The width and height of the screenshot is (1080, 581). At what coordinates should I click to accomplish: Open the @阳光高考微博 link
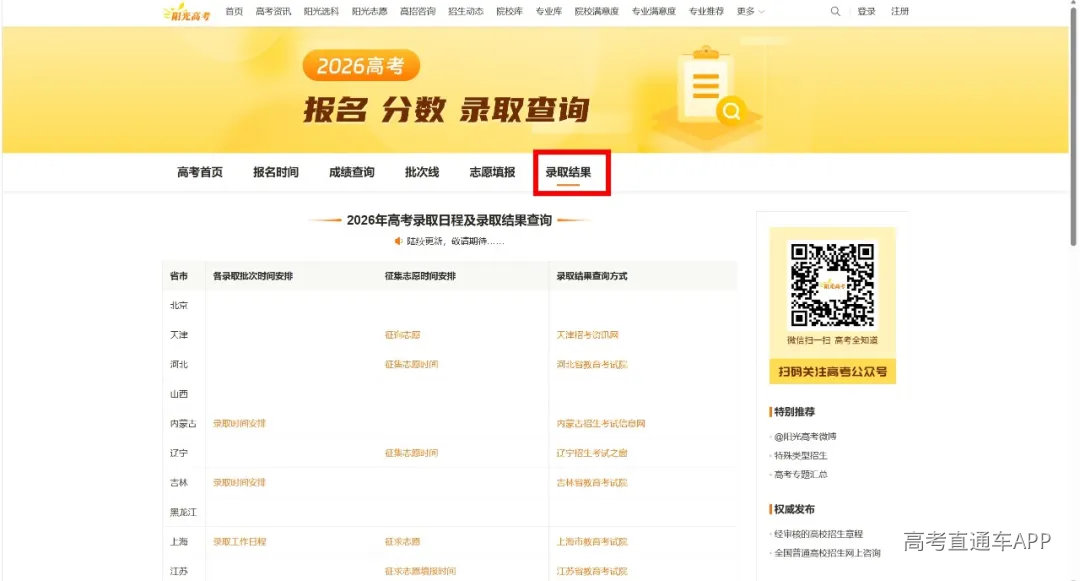pyautogui.click(x=804, y=436)
